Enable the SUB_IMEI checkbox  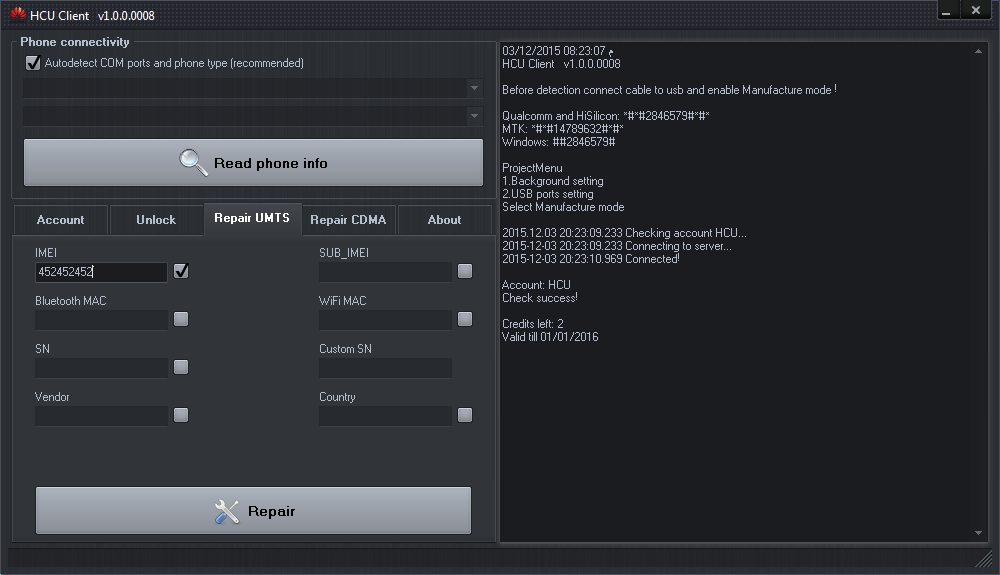pyautogui.click(x=465, y=271)
